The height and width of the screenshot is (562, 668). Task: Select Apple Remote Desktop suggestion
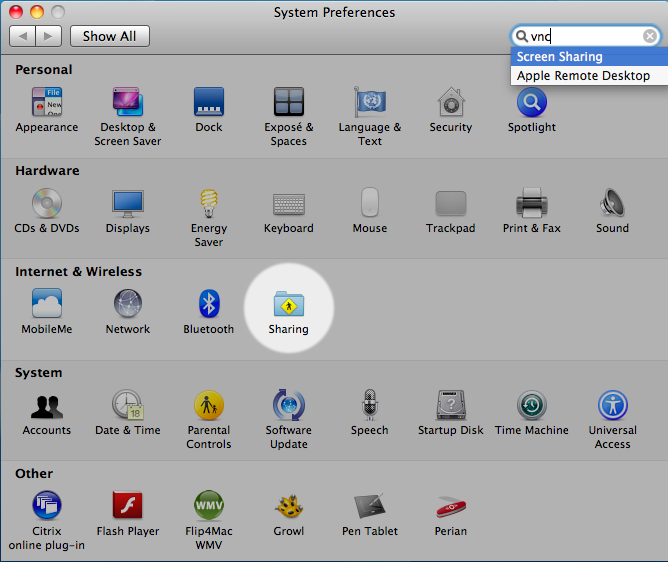click(585, 76)
